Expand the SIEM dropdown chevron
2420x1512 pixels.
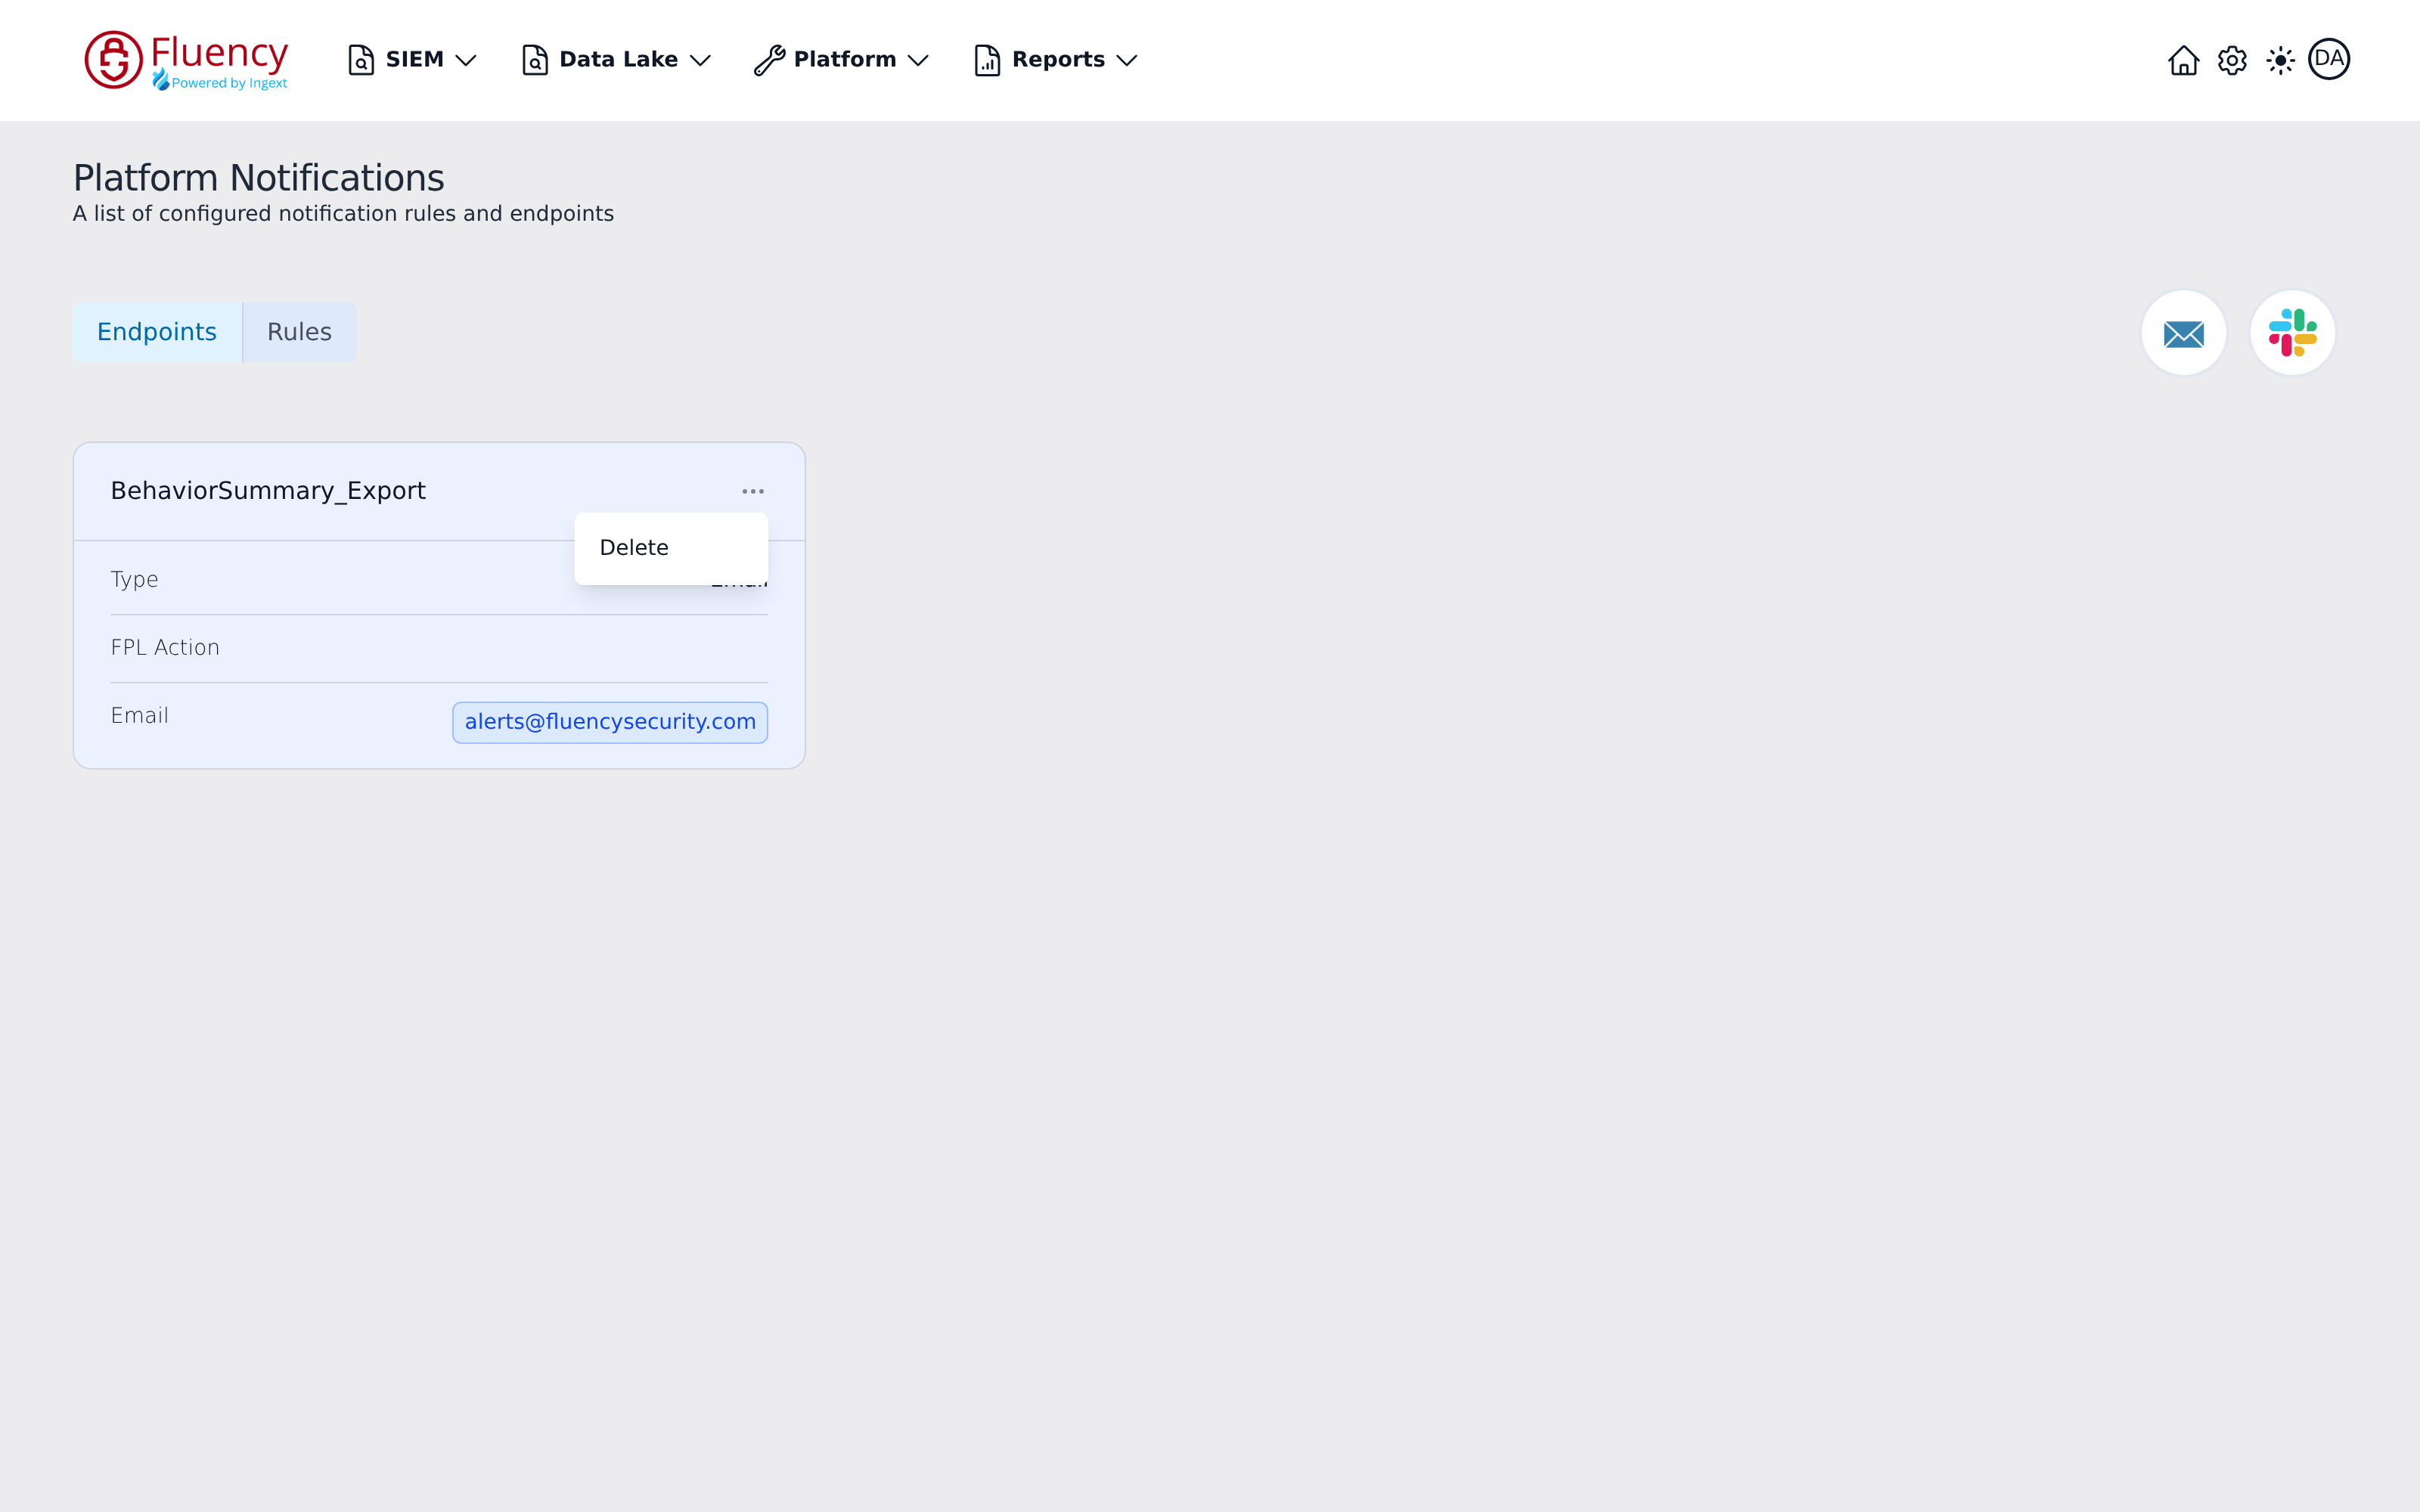coord(466,60)
